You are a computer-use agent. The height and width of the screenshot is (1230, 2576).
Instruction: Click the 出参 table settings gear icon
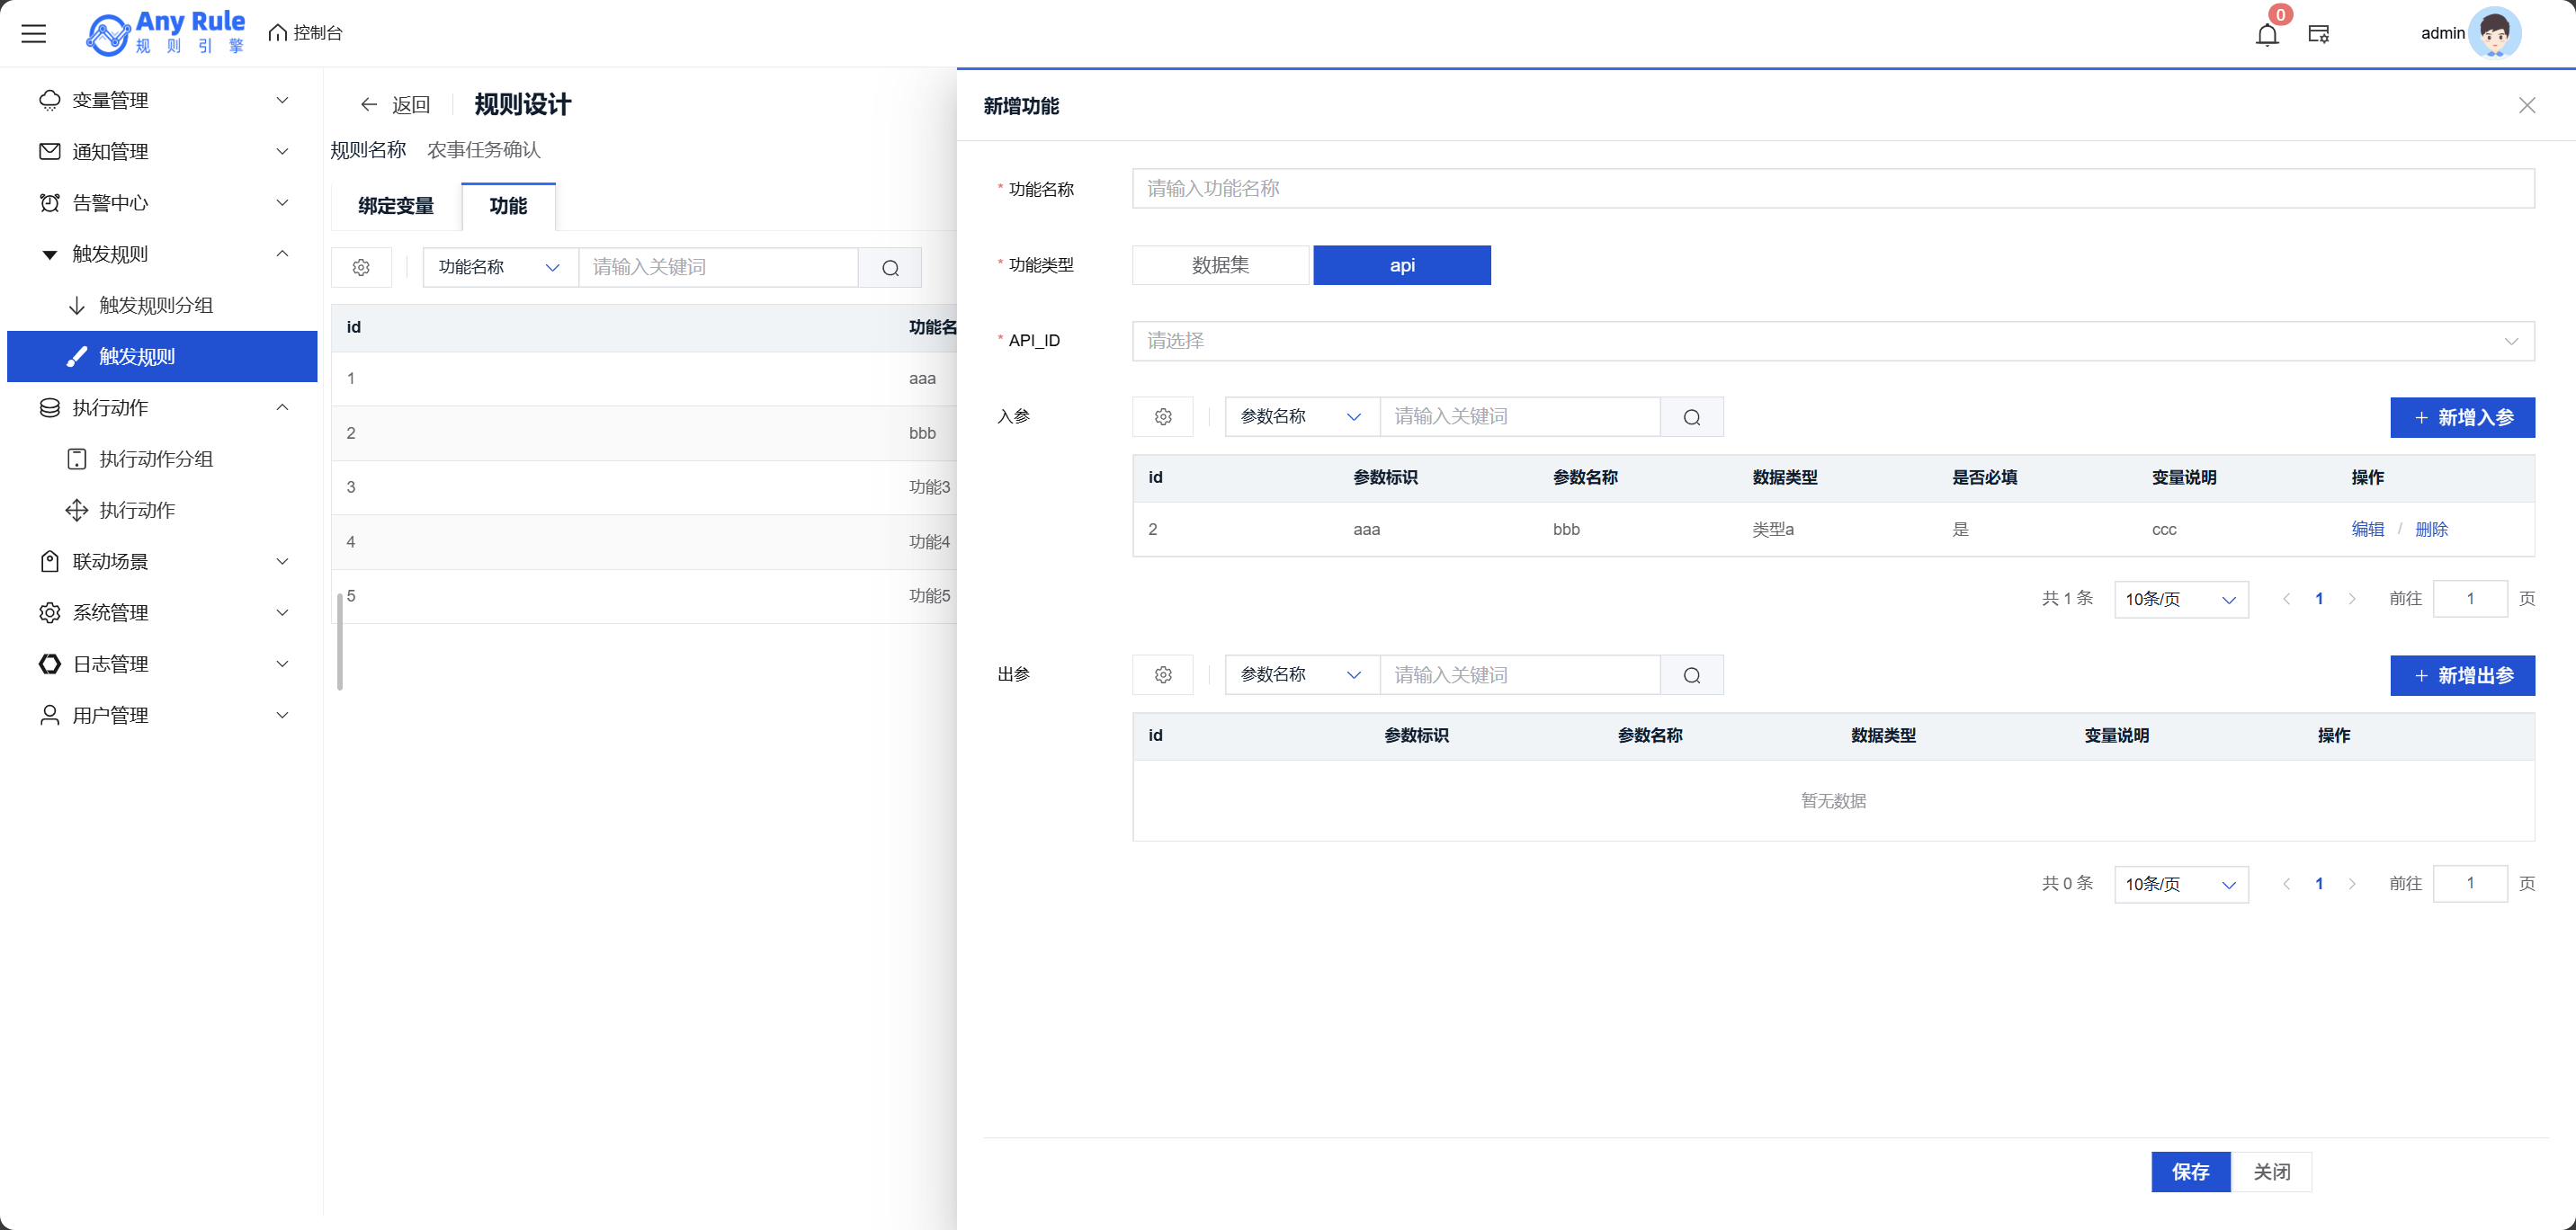tap(1162, 675)
